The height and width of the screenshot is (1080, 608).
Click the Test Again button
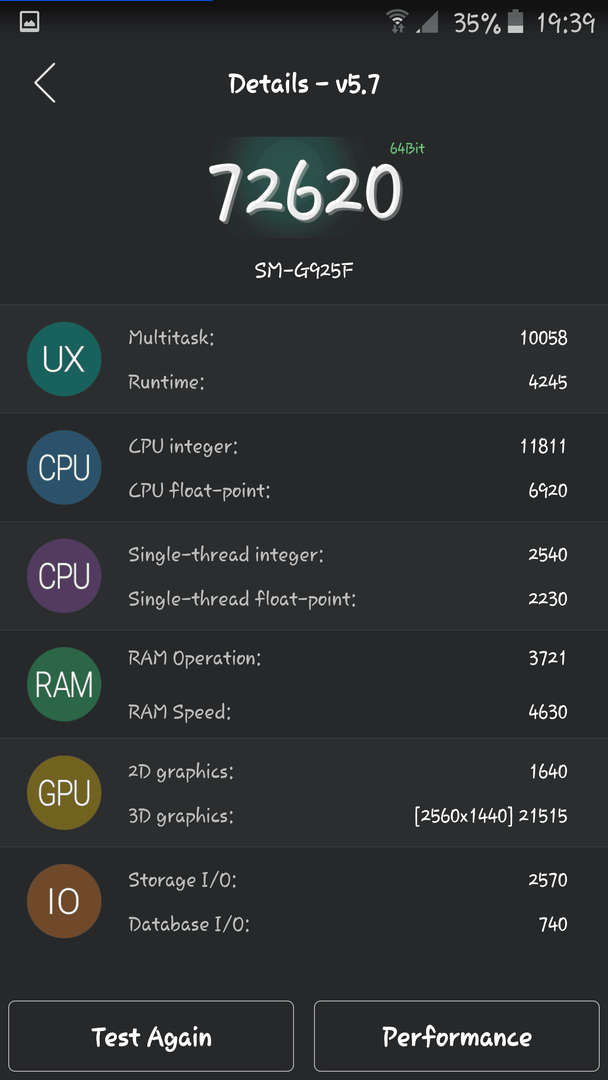(x=151, y=1037)
